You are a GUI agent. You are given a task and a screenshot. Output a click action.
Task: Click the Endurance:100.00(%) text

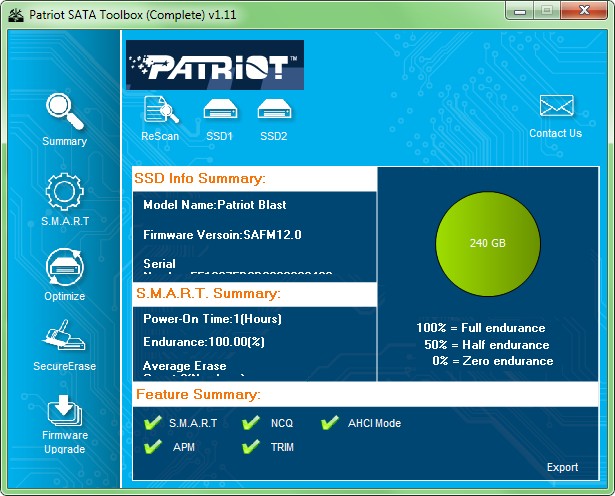(x=204, y=342)
